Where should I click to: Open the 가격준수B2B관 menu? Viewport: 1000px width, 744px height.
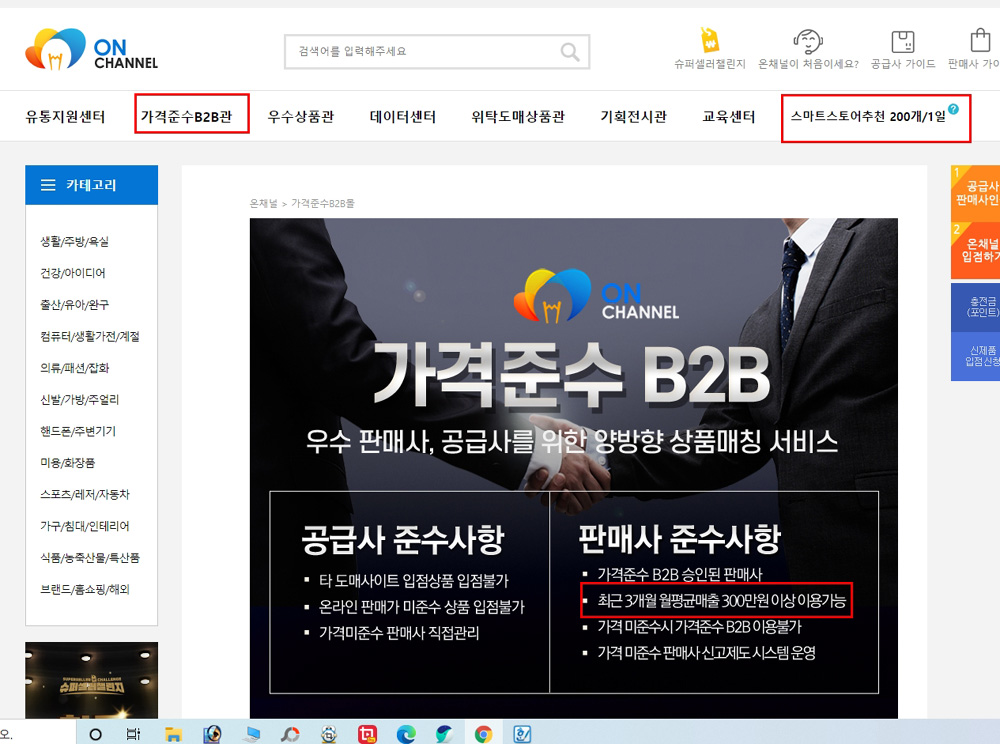click(x=186, y=117)
